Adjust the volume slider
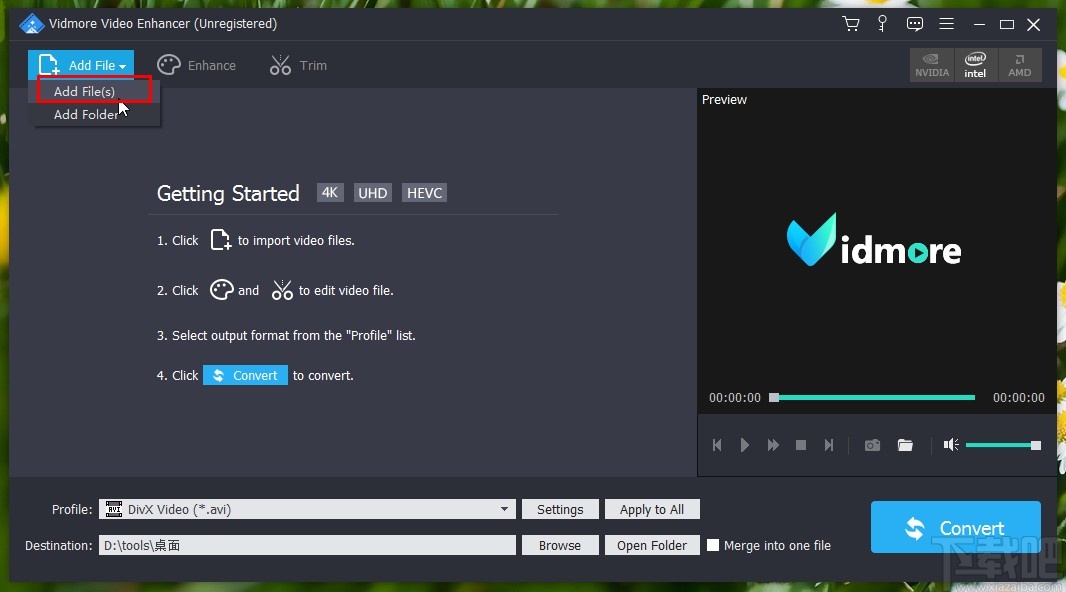 pos(1003,445)
